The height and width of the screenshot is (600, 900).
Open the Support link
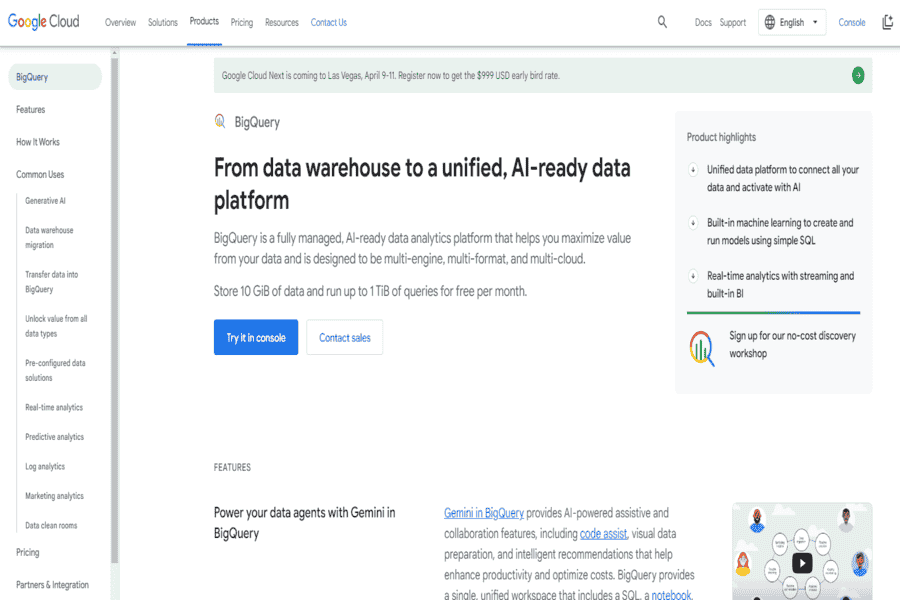pos(733,22)
